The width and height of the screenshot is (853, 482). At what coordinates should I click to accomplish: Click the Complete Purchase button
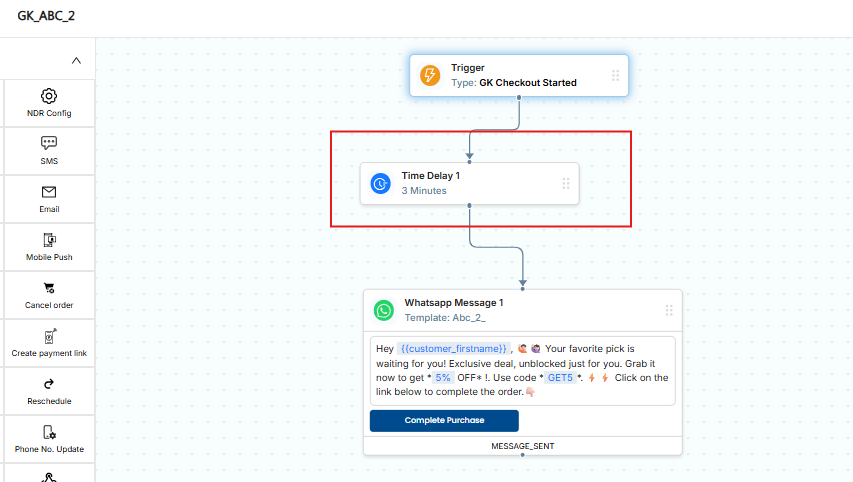pyautogui.click(x=444, y=421)
